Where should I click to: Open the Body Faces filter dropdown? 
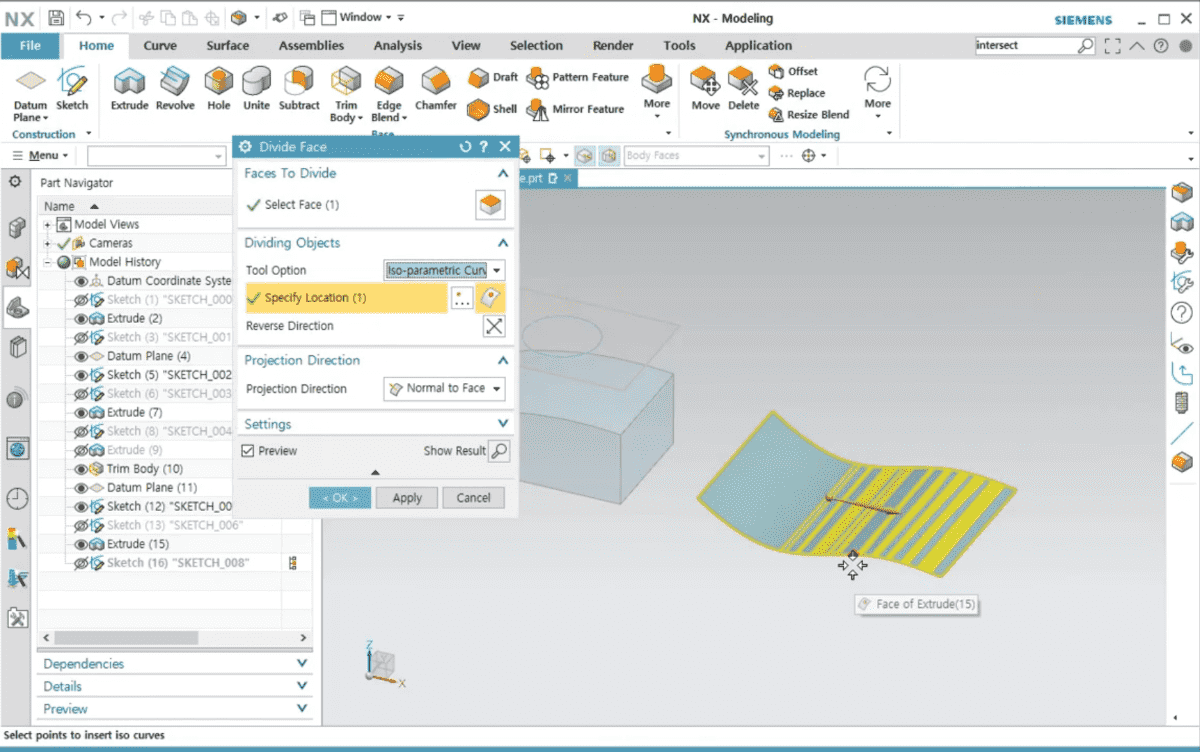697,156
